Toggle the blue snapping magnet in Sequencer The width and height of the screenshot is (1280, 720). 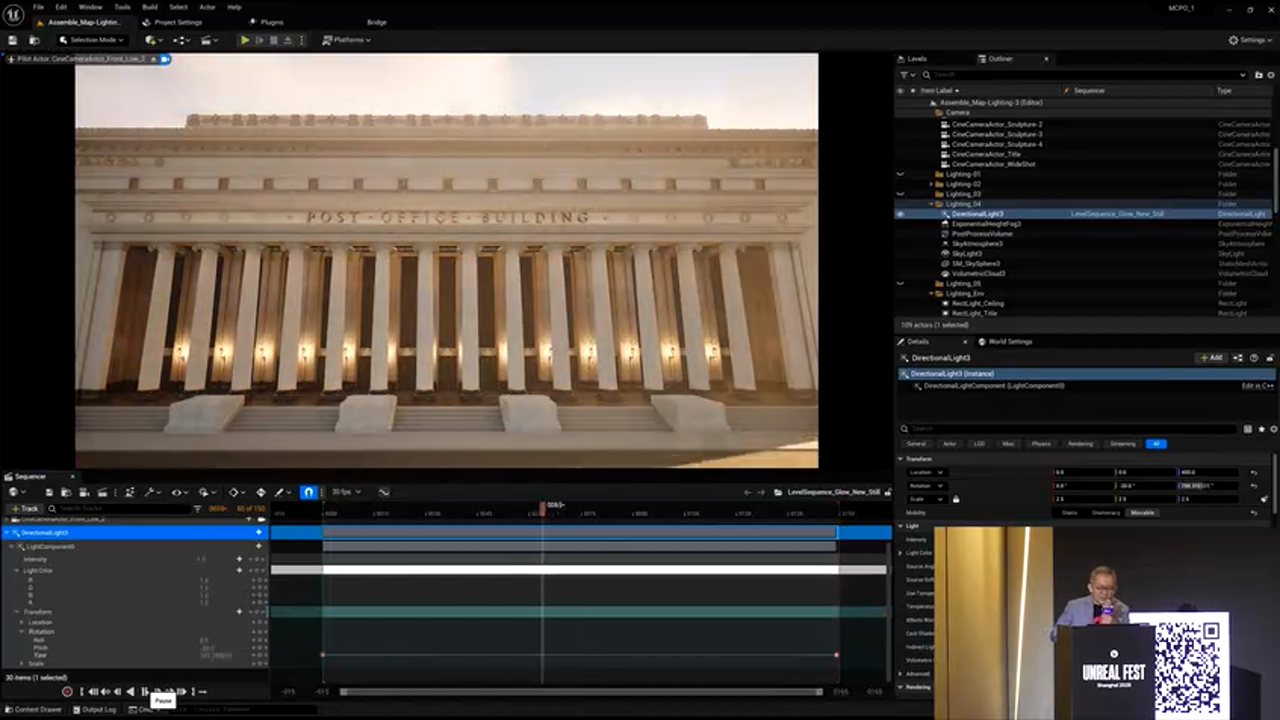[x=309, y=492]
